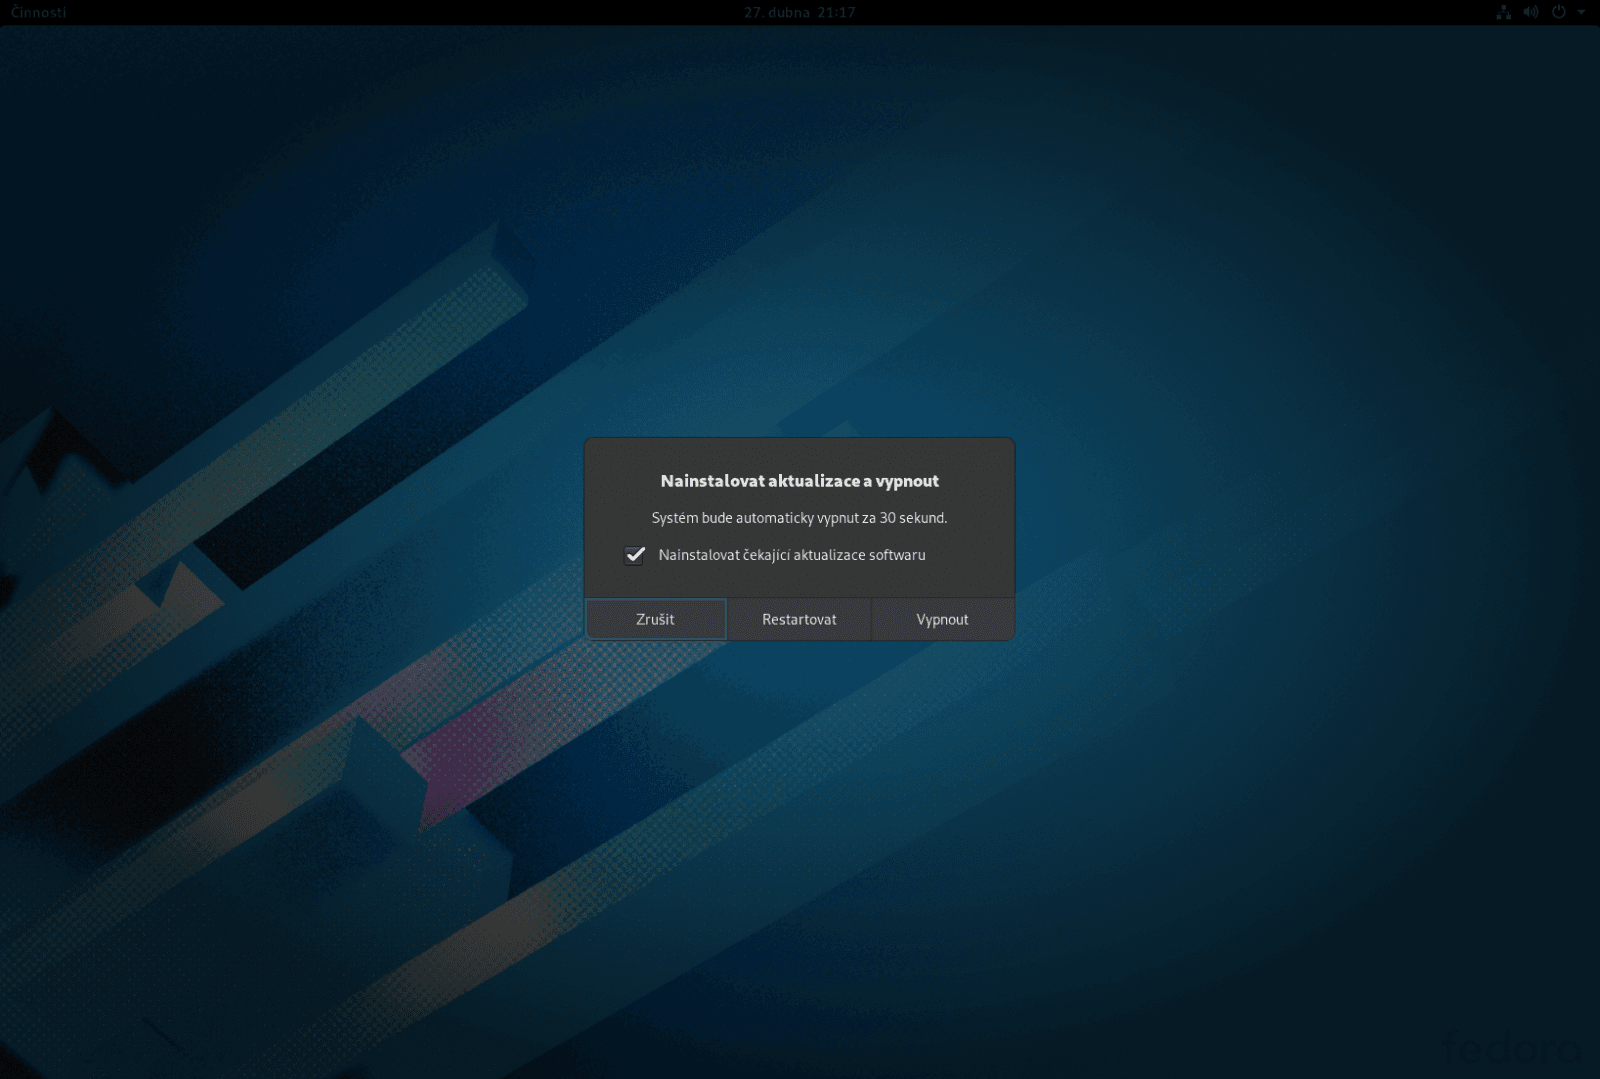Click the desktop wallpaper outside the dialog
1600x1079 pixels.
point(300,850)
